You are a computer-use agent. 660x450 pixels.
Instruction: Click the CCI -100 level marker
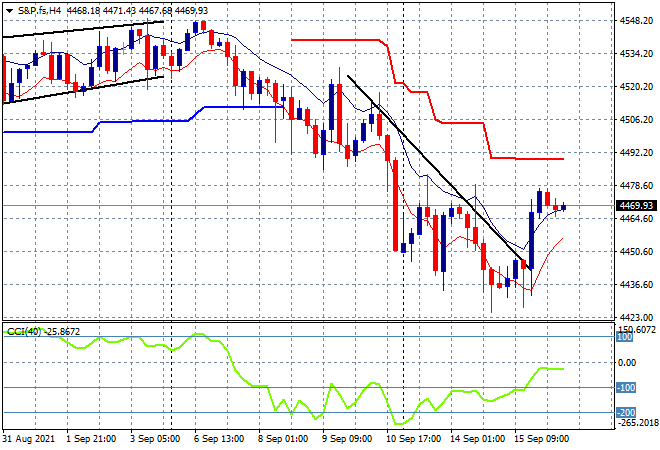tap(626, 387)
